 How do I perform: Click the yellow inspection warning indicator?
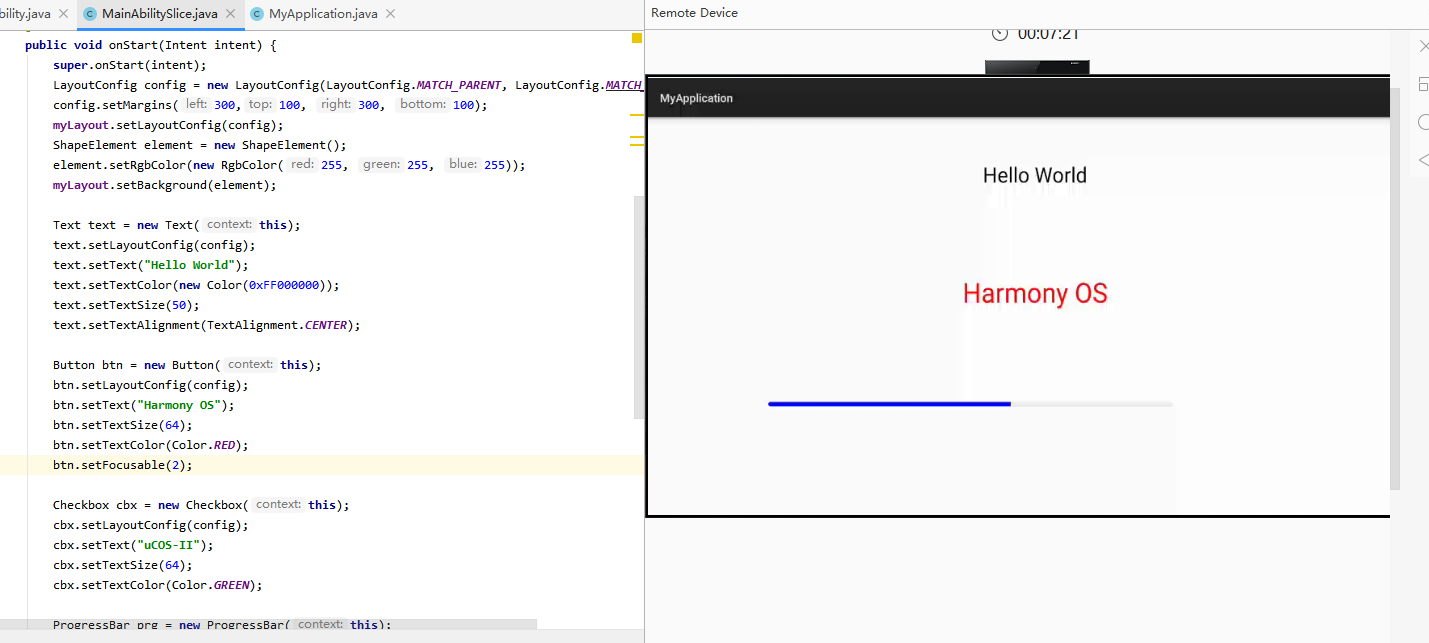[x=636, y=38]
